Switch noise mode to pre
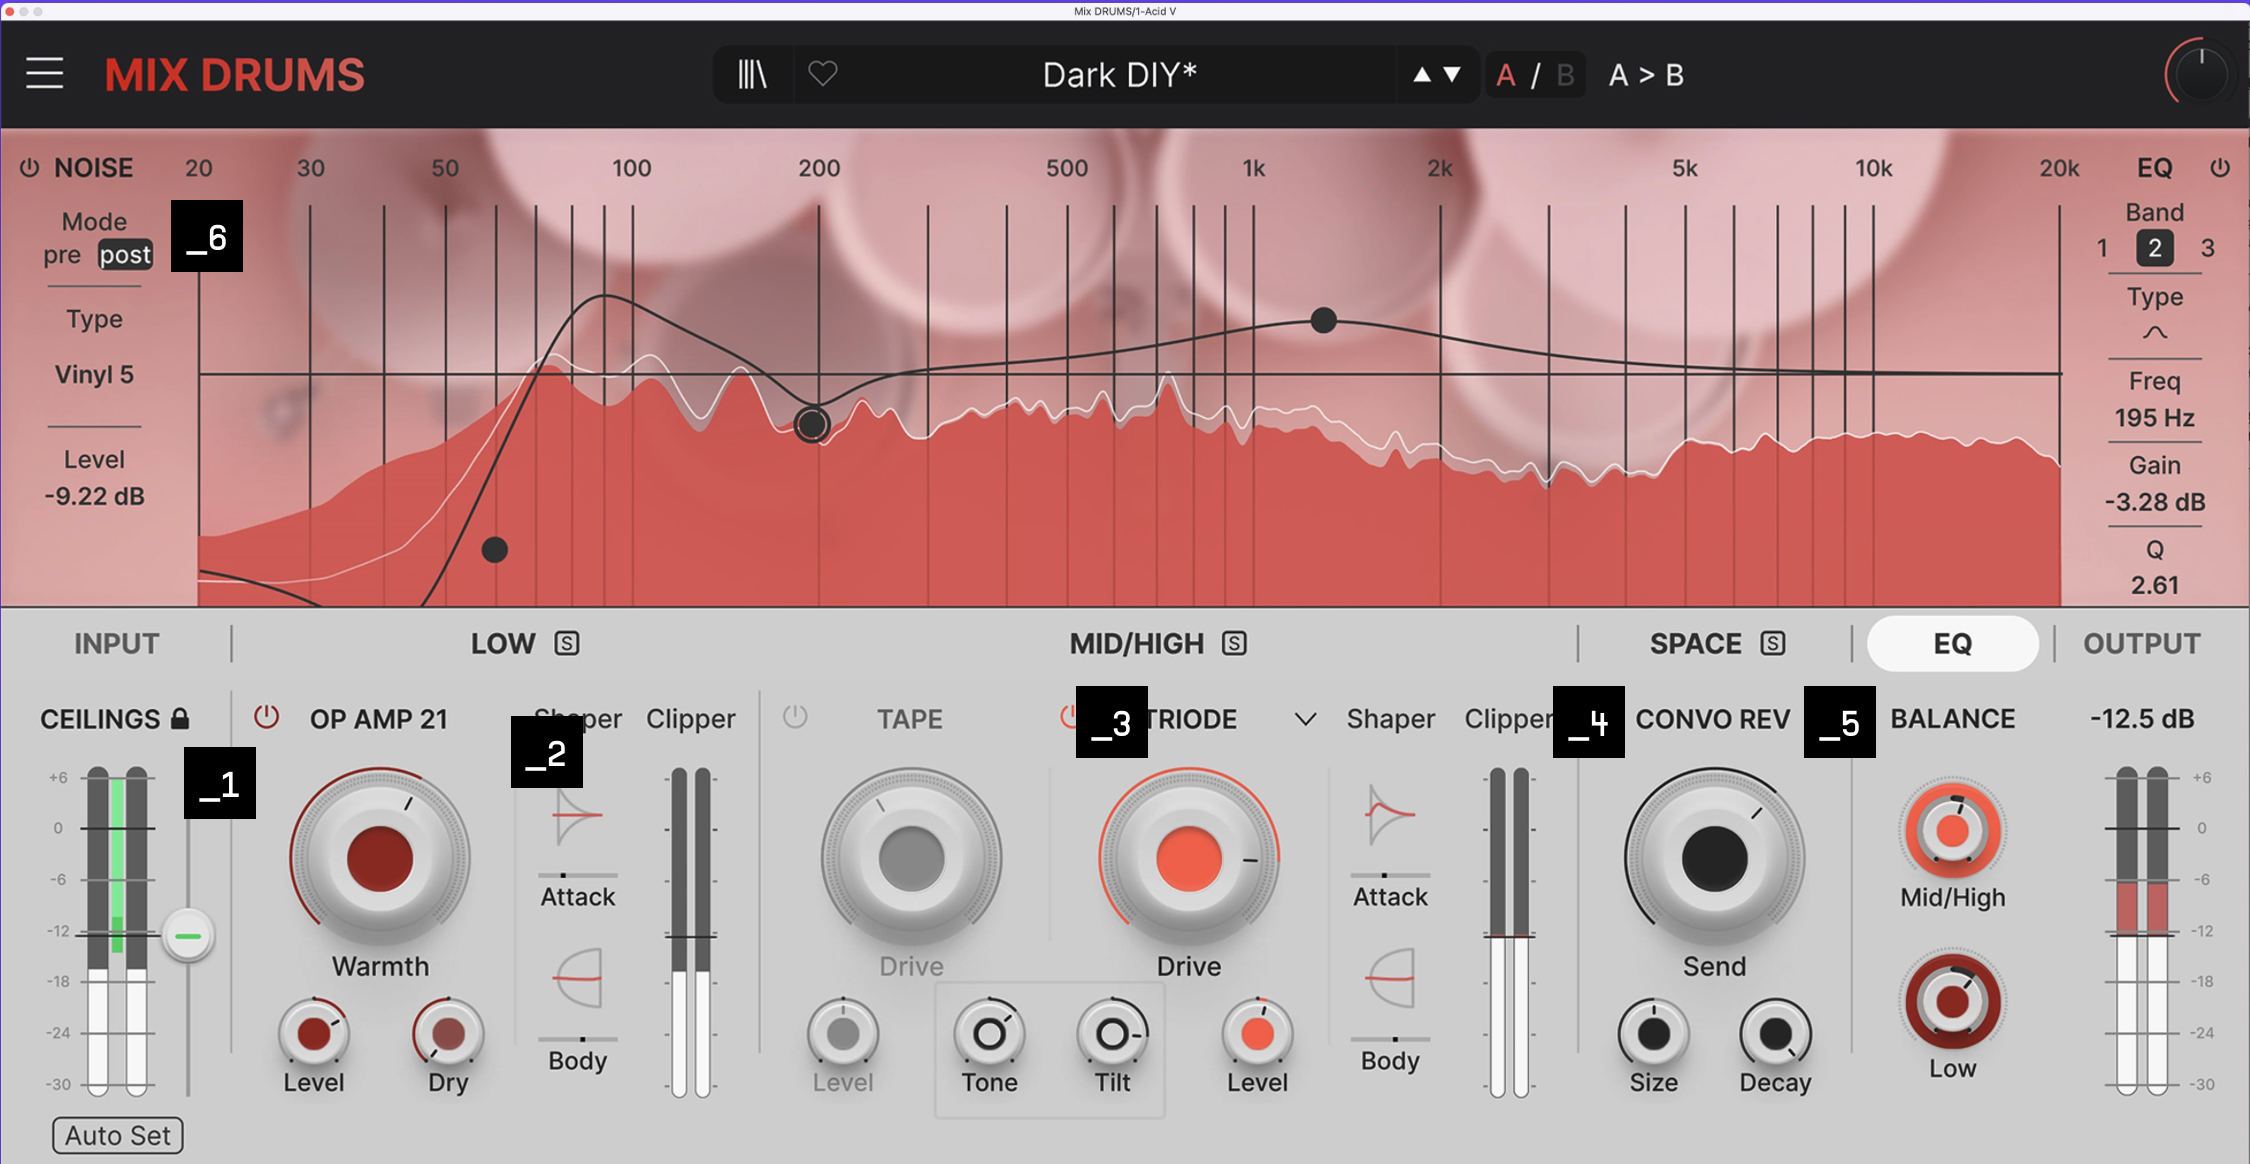This screenshot has width=2250, height=1164. coord(63,254)
